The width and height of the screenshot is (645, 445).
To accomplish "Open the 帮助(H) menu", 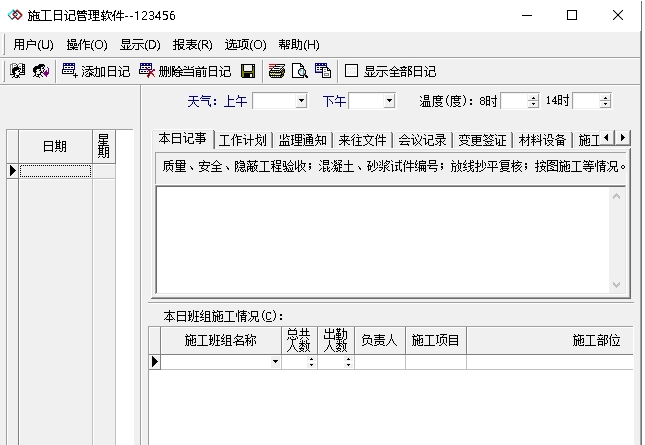I will coord(299,44).
